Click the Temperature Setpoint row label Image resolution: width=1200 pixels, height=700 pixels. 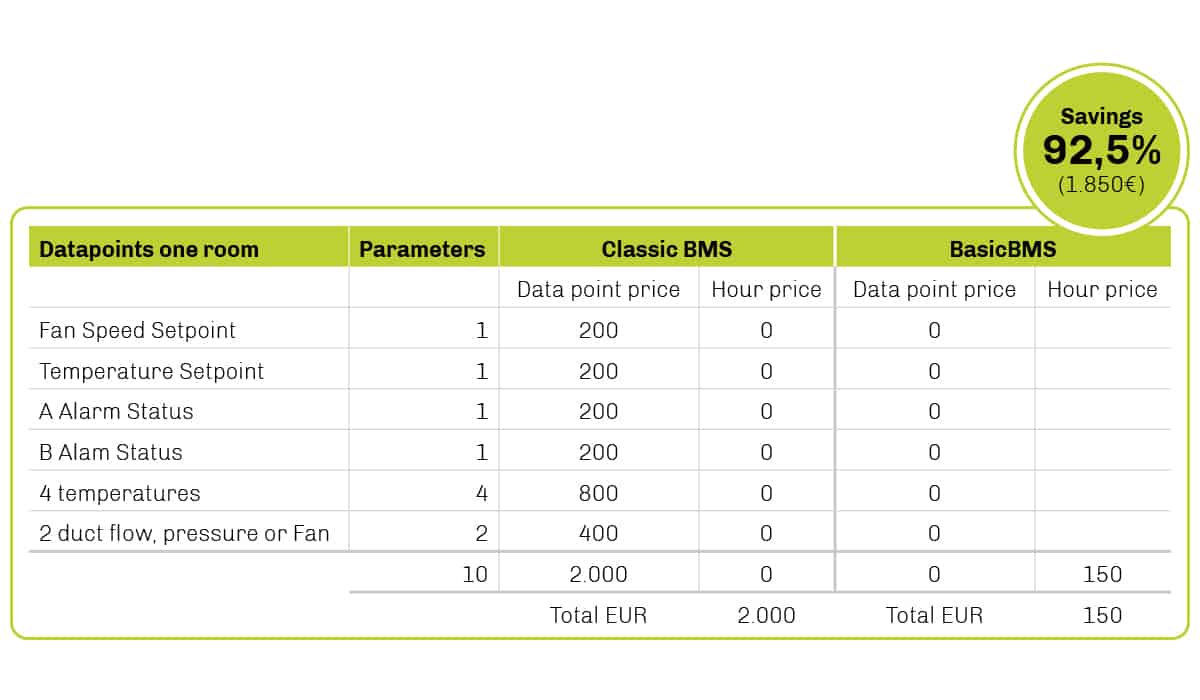[x=152, y=371]
